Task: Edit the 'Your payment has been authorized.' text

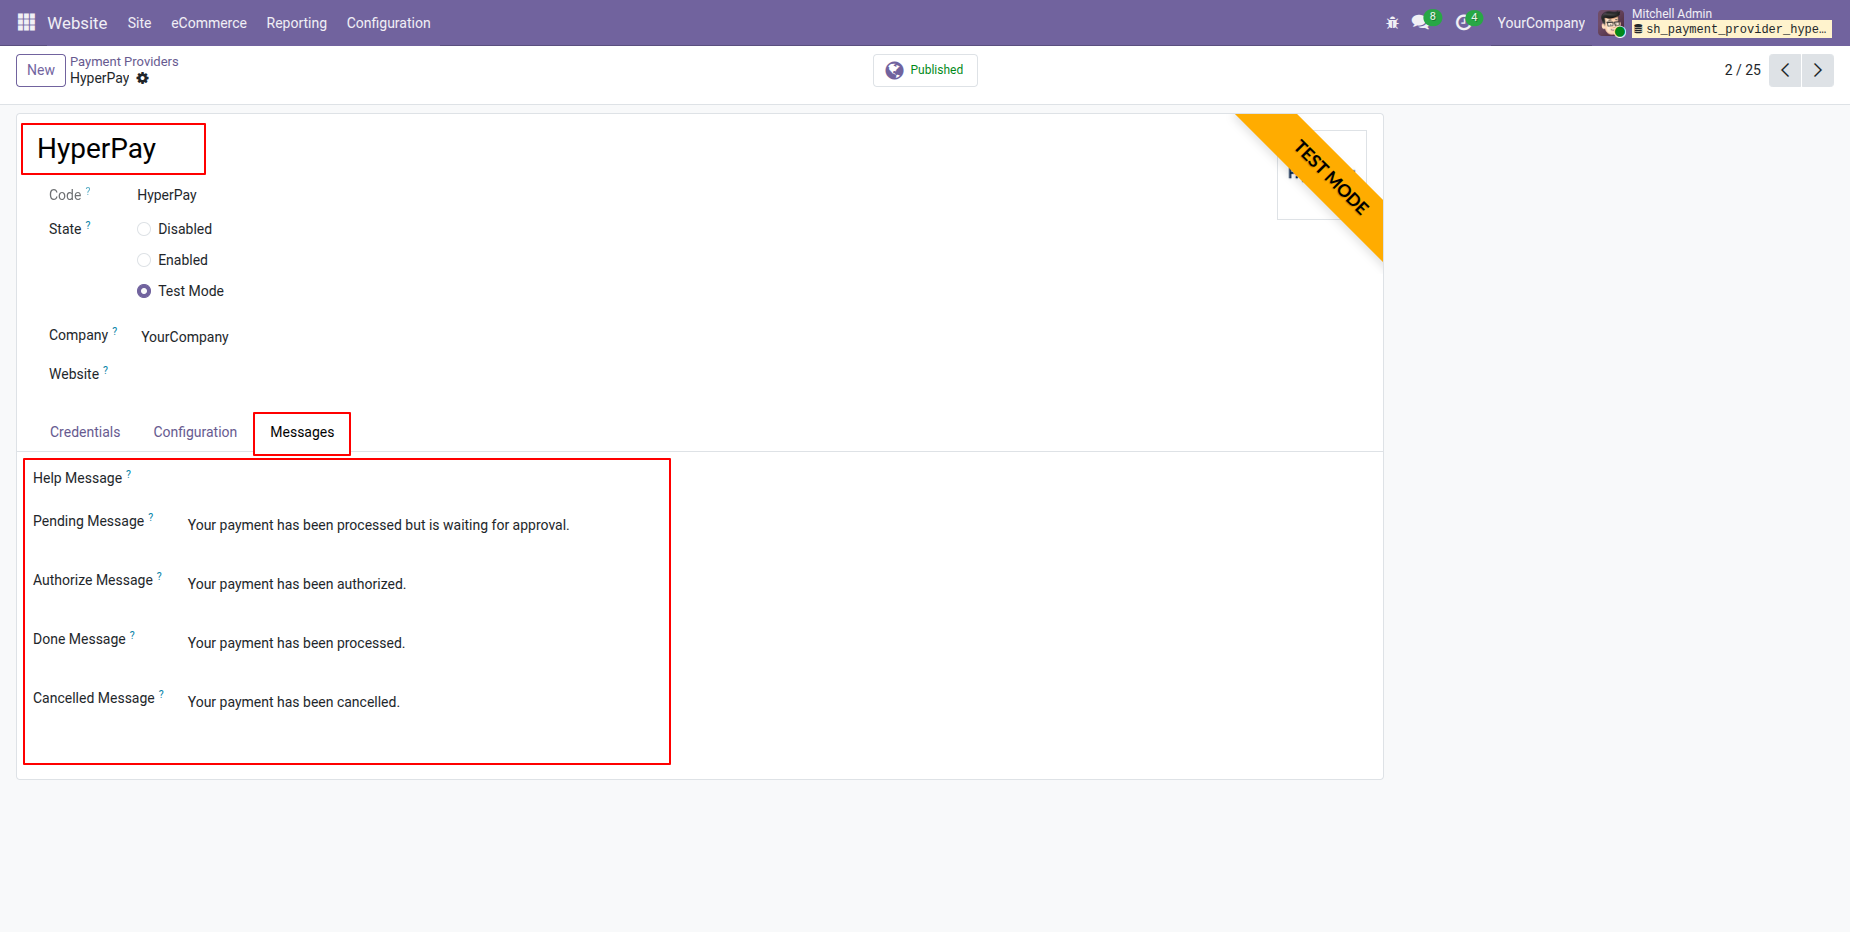Action: [x=297, y=584]
